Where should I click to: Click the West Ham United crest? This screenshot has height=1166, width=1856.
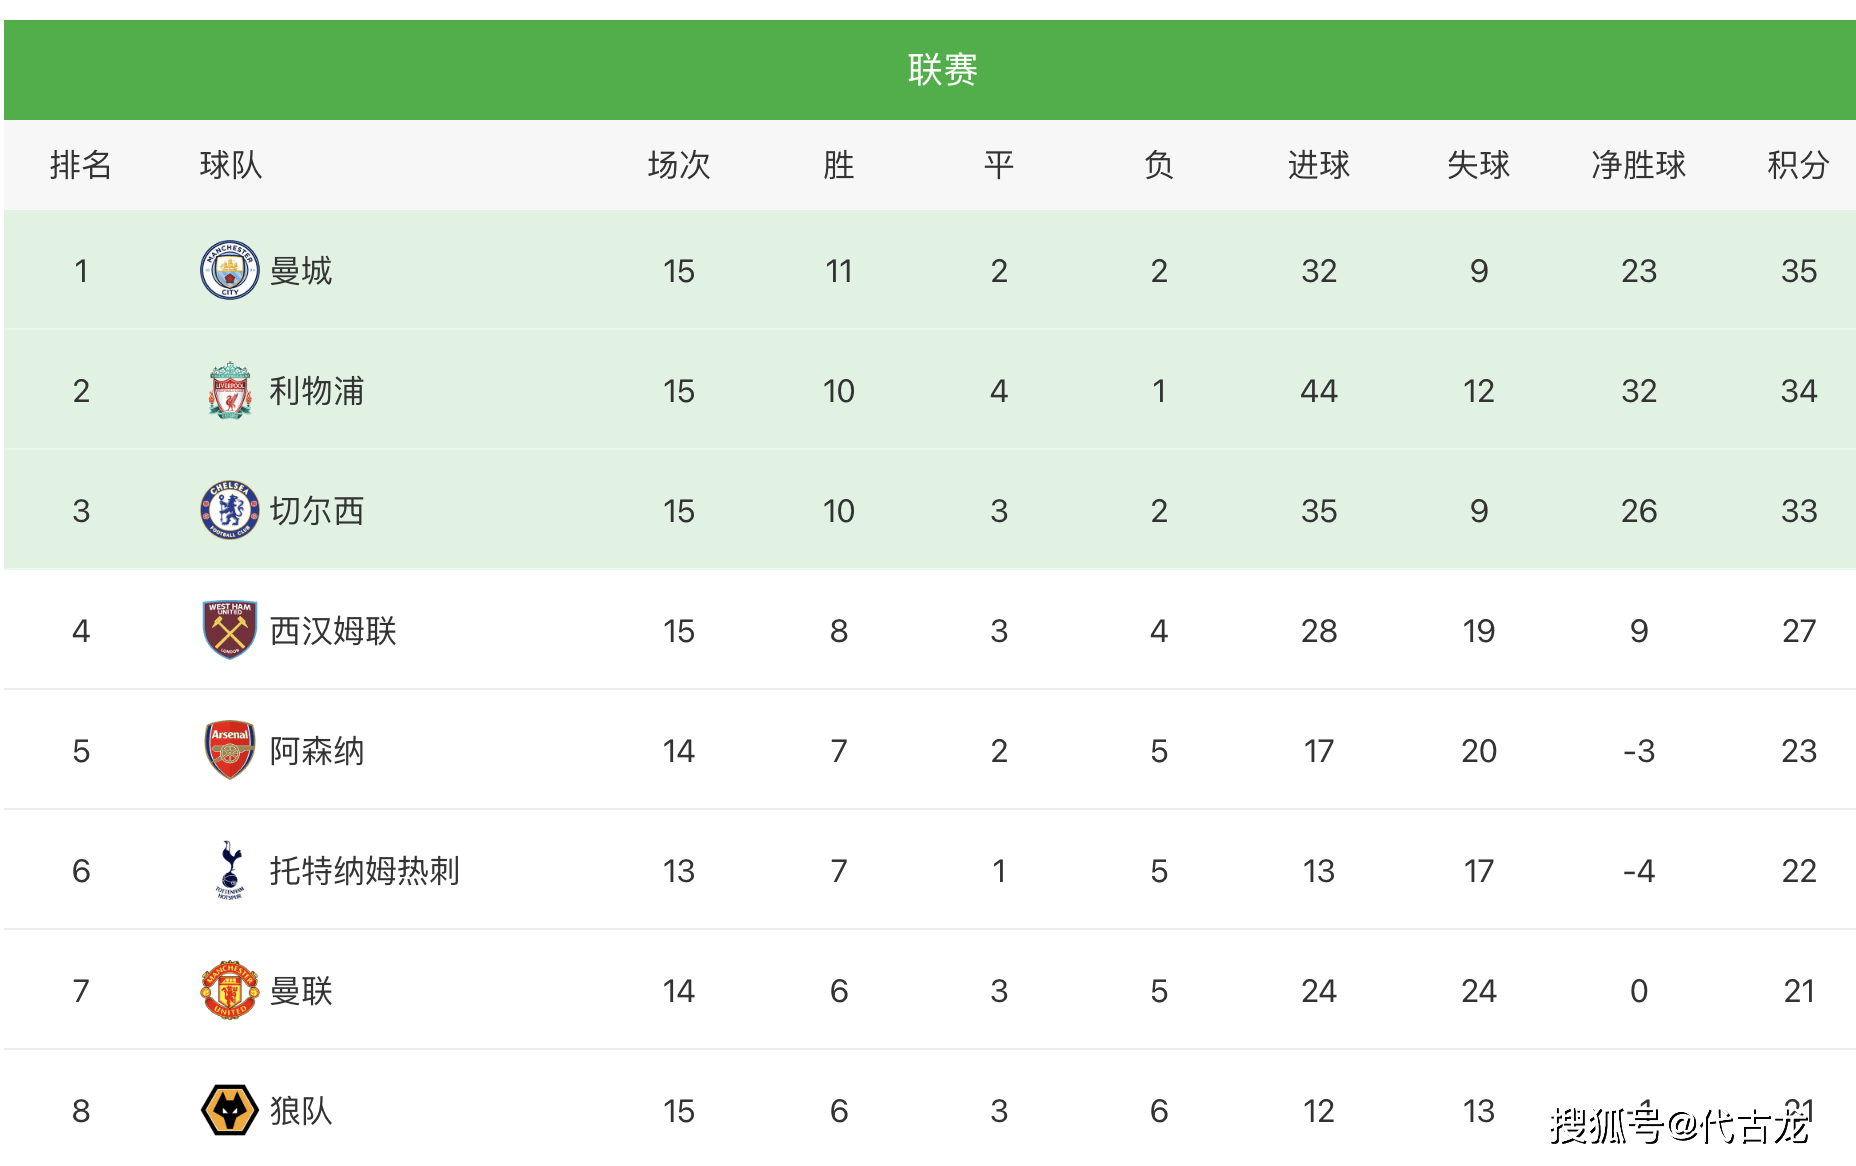[x=230, y=630]
